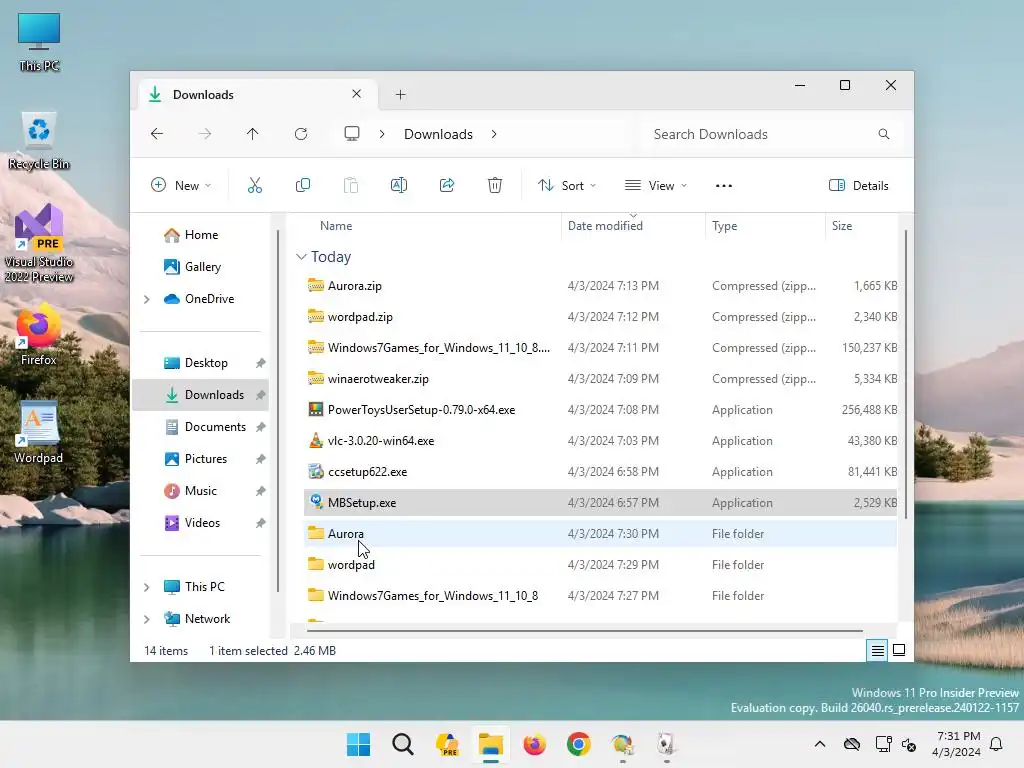
Task: Click the Cut scissors icon in toolbar
Action: pos(255,185)
